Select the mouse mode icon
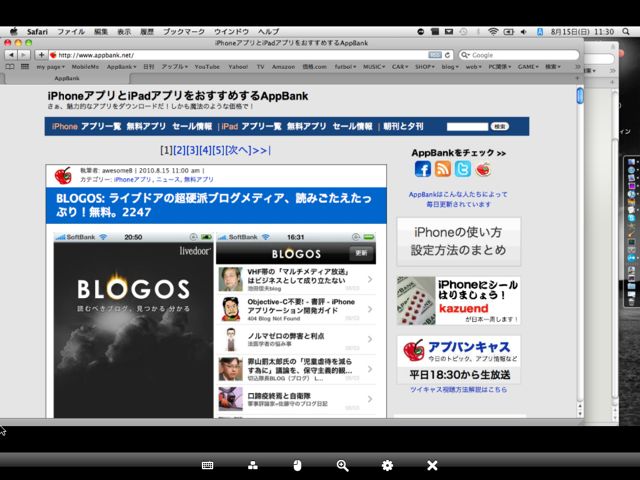Viewport: 640px width, 480px height. point(298,465)
